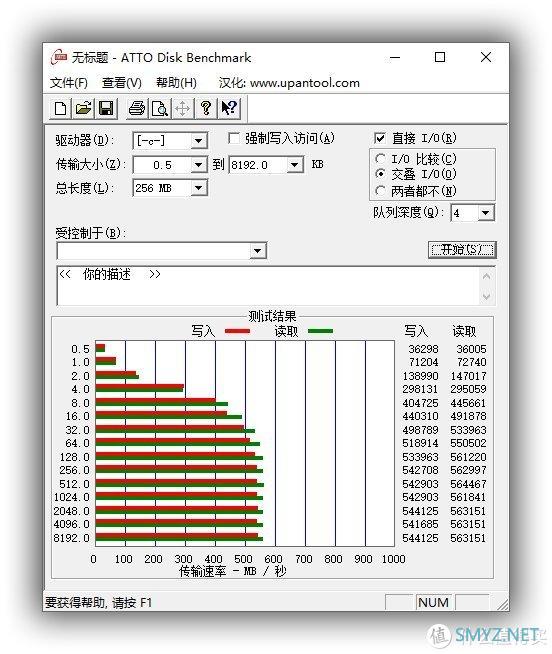This screenshot has width=552, height=654.
Task: Close the ATTO Disk Benchmark window
Action: (x=486, y=57)
